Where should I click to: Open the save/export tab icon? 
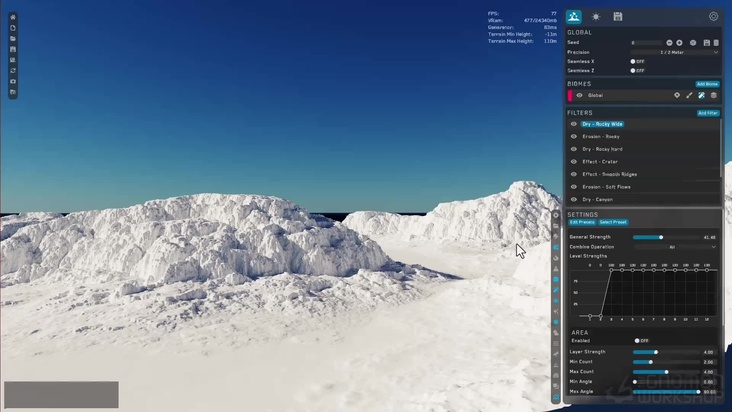coord(618,17)
